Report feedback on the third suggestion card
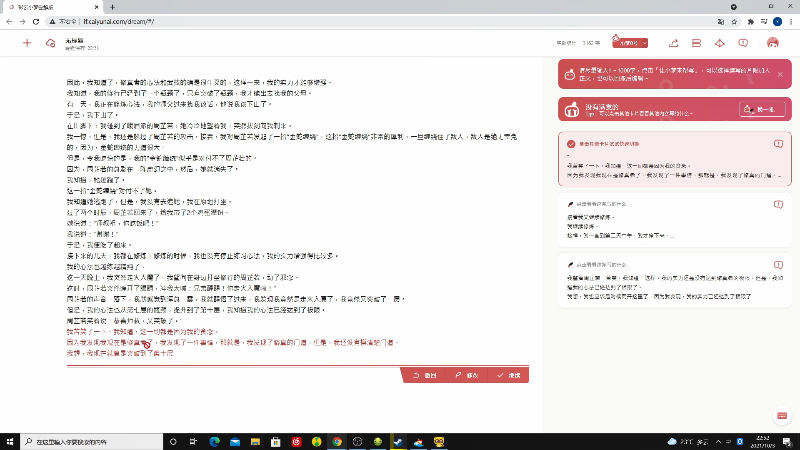The width and height of the screenshot is (800, 450). click(778, 265)
